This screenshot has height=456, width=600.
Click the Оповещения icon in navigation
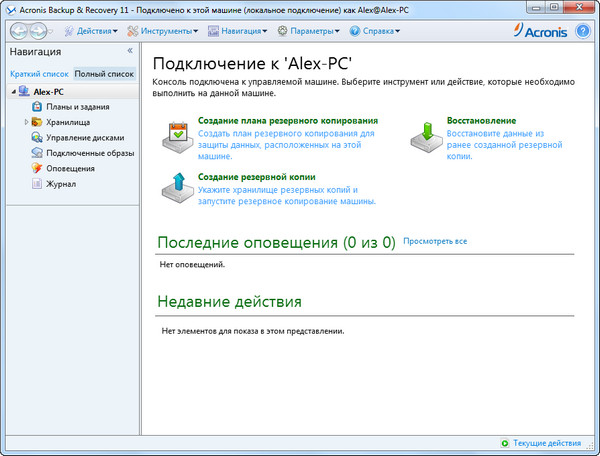tap(37, 169)
